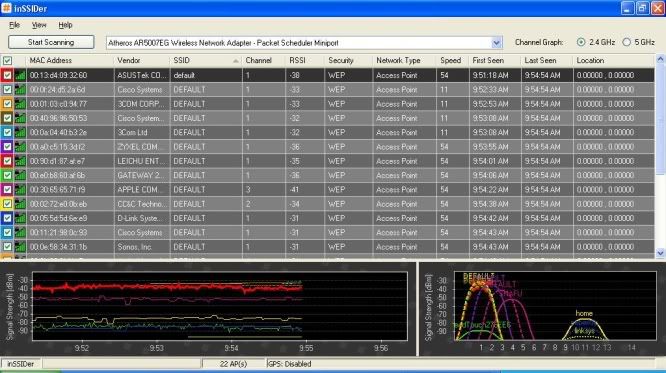The width and height of the screenshot is (666, 373).
Task: Toggle the CC&C Techno row checkbox
Action: coord(7,204)
